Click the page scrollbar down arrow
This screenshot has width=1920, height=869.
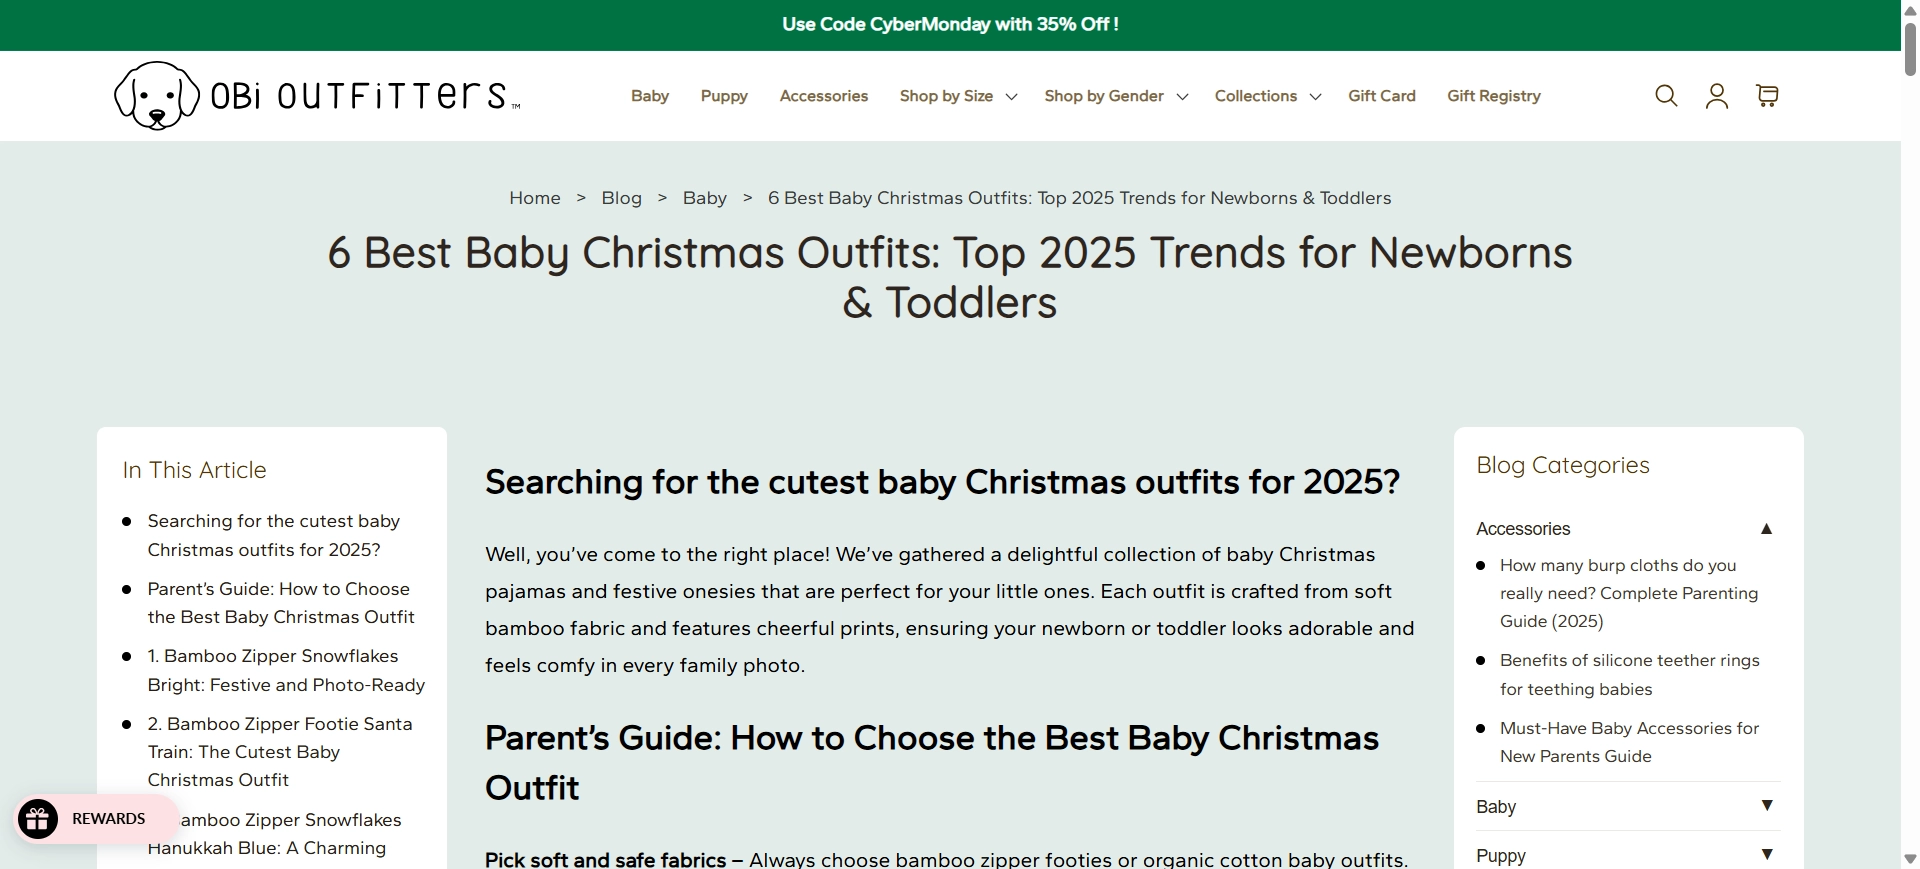tap(1910, 859)
